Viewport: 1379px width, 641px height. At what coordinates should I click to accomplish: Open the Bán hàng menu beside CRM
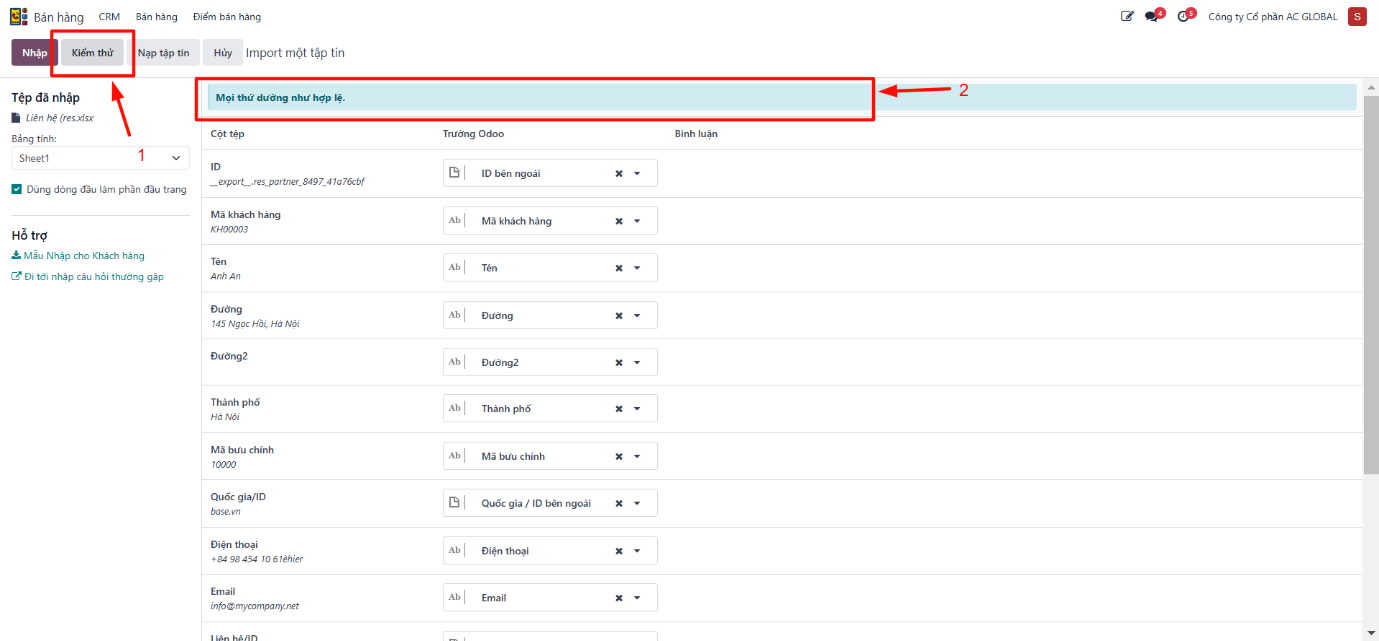pyautogui.click(x=157, y=17)
